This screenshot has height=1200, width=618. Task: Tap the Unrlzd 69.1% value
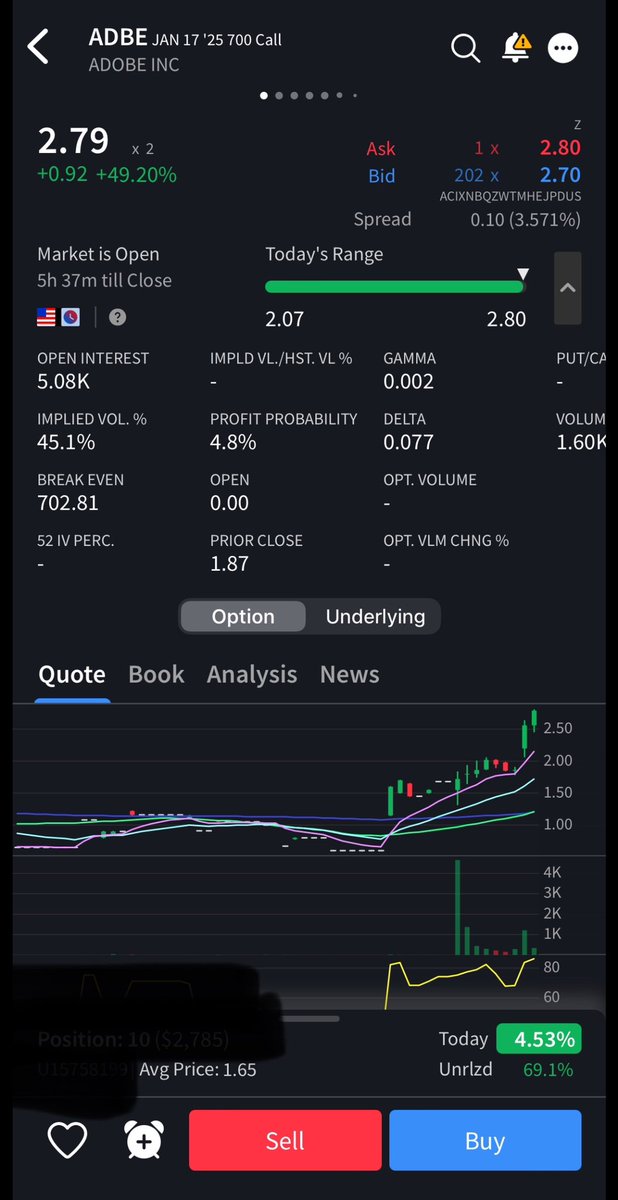[548, 1069]
